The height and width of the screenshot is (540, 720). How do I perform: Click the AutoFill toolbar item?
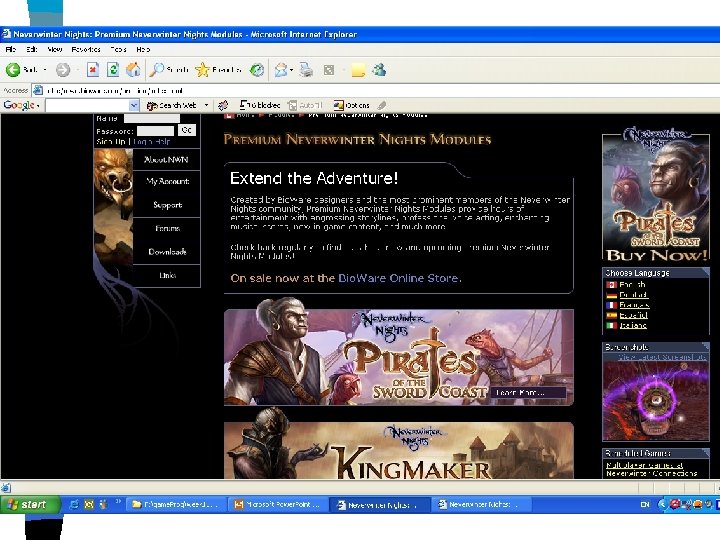[x=305, y=106]
